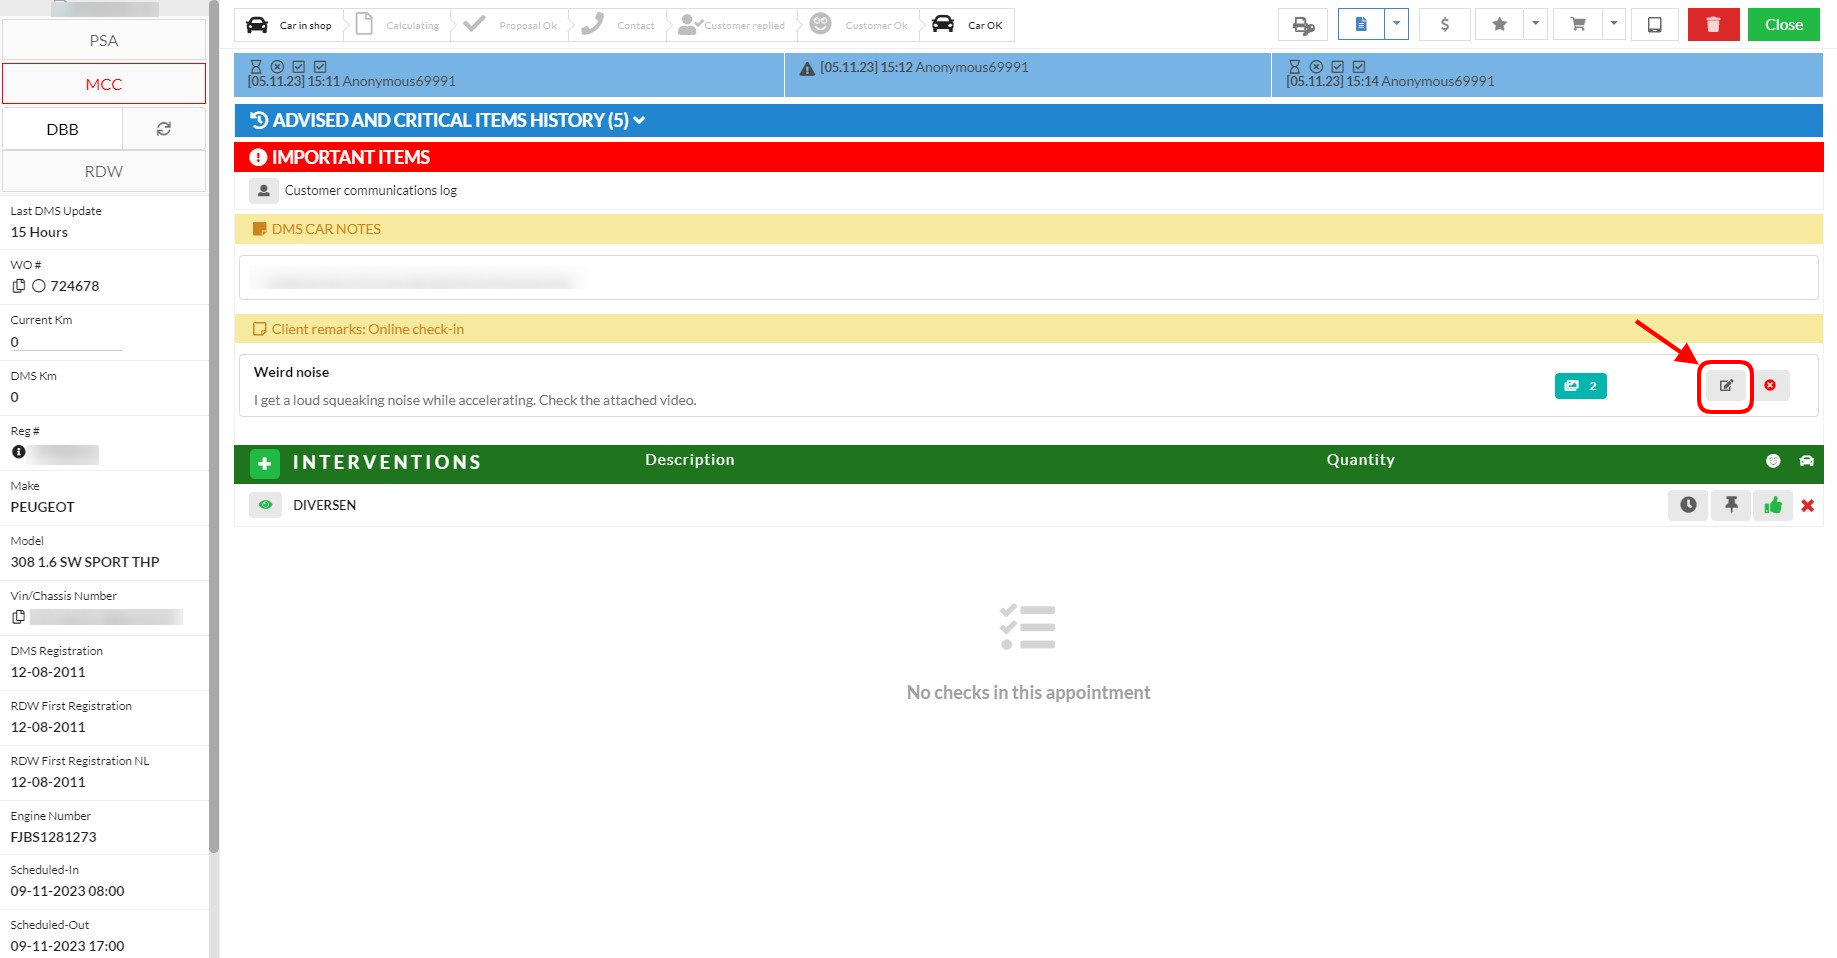Expand Advised and Critical Items History
The height and width of the screenshot is (958, 1837).
point(447,121)
